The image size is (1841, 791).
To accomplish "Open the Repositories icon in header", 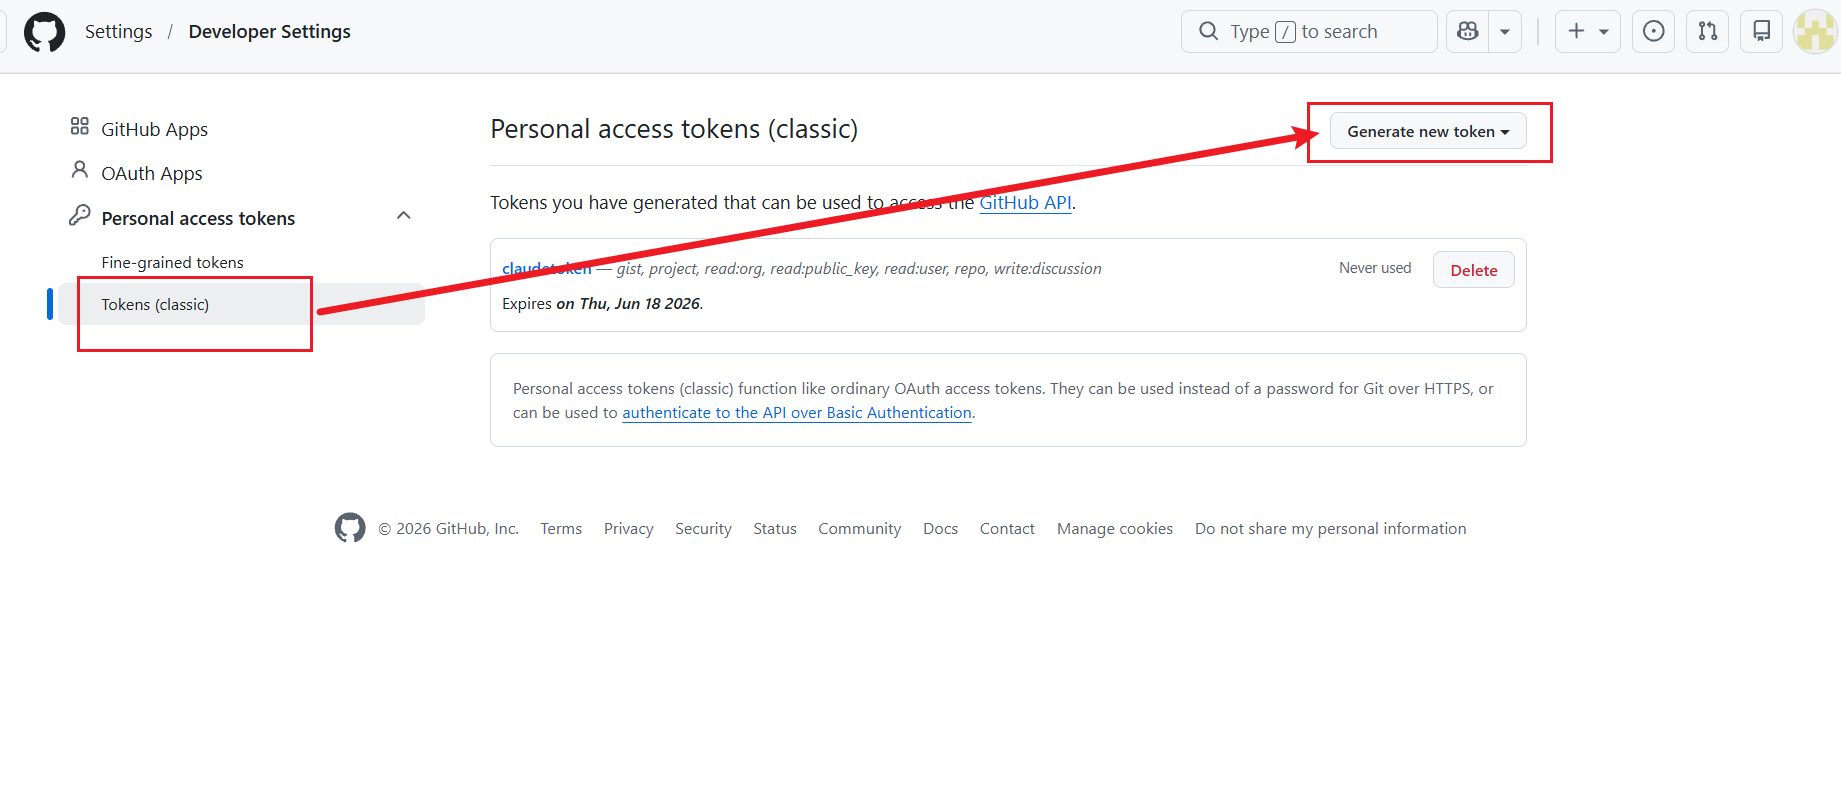I will [x=1762, y=31].
